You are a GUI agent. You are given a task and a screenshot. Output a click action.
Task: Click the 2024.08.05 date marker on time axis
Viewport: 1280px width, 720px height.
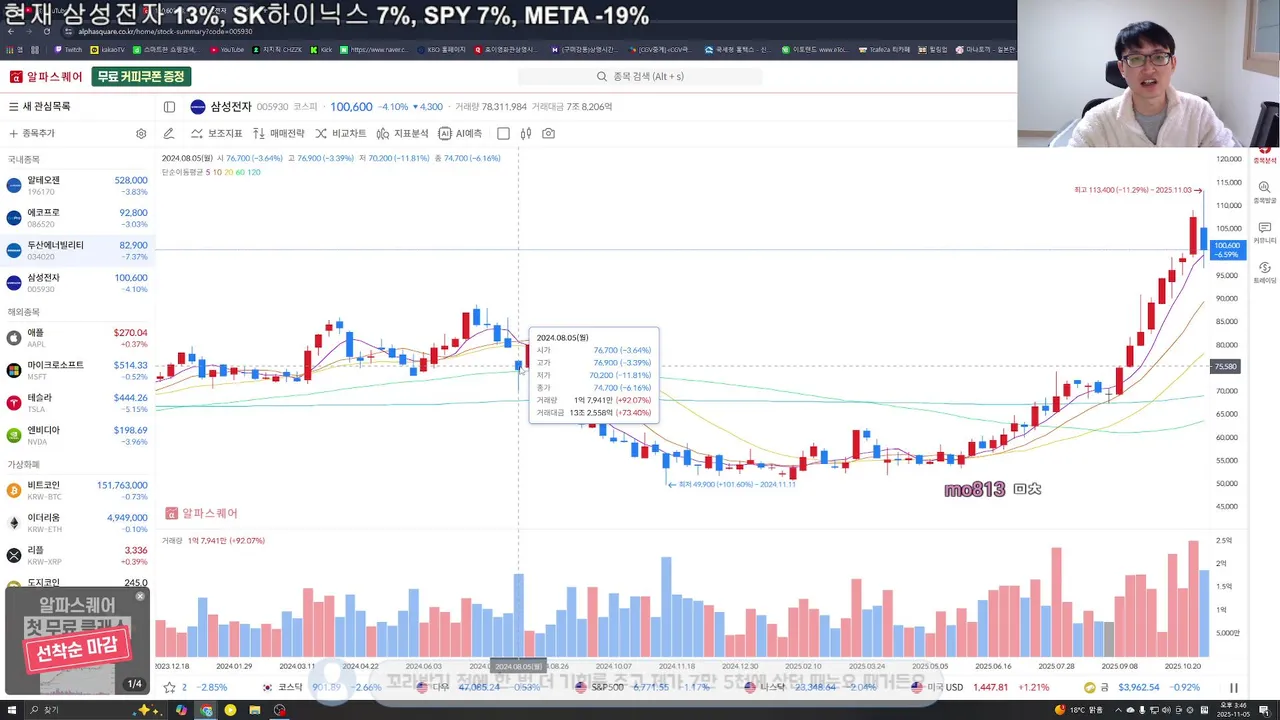pos(518,666)
